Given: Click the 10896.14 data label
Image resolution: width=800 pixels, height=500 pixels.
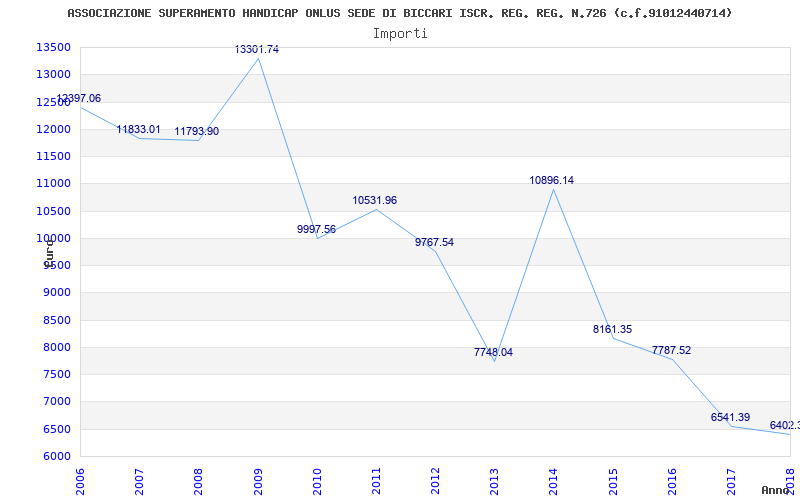Looking at the screenshot, I should (x=552, y=181).
